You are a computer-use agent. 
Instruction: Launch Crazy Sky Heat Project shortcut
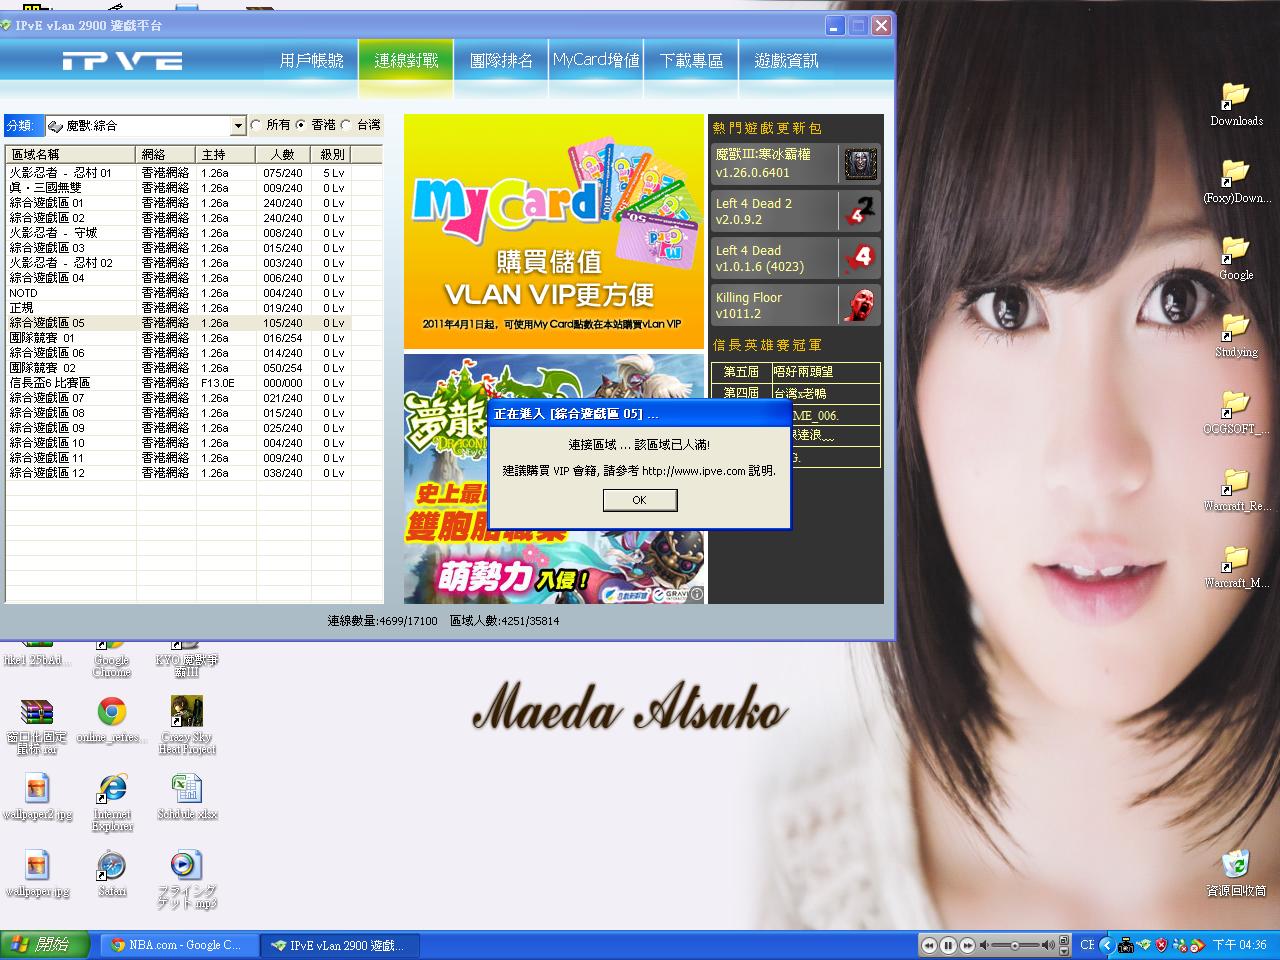(187, 725)
